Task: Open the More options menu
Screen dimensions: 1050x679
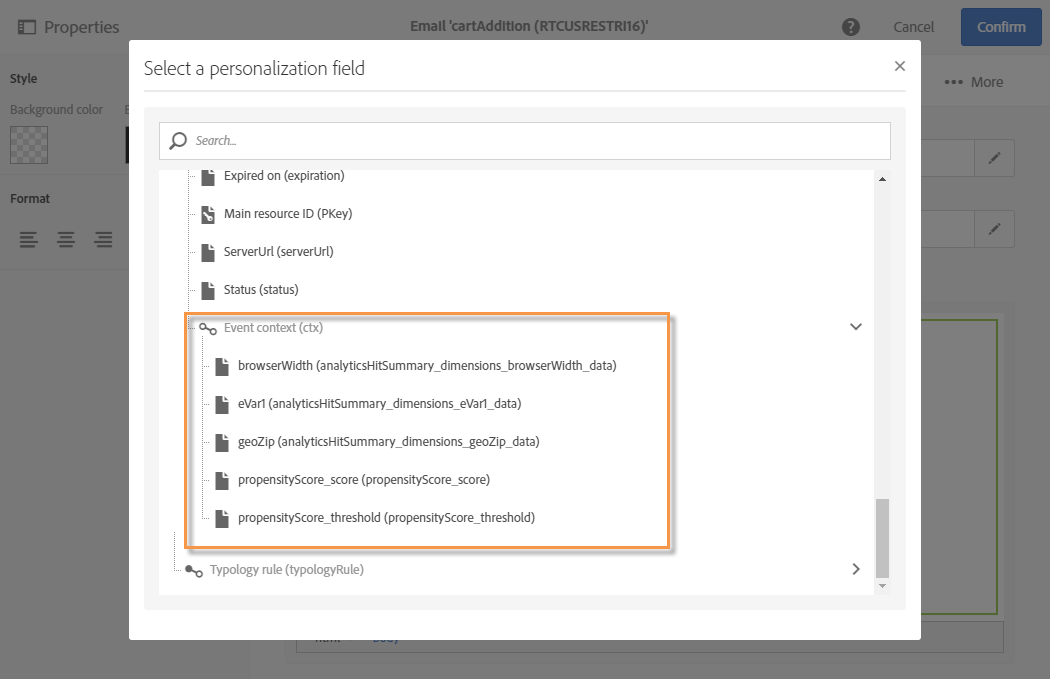Action: (973, 82)
